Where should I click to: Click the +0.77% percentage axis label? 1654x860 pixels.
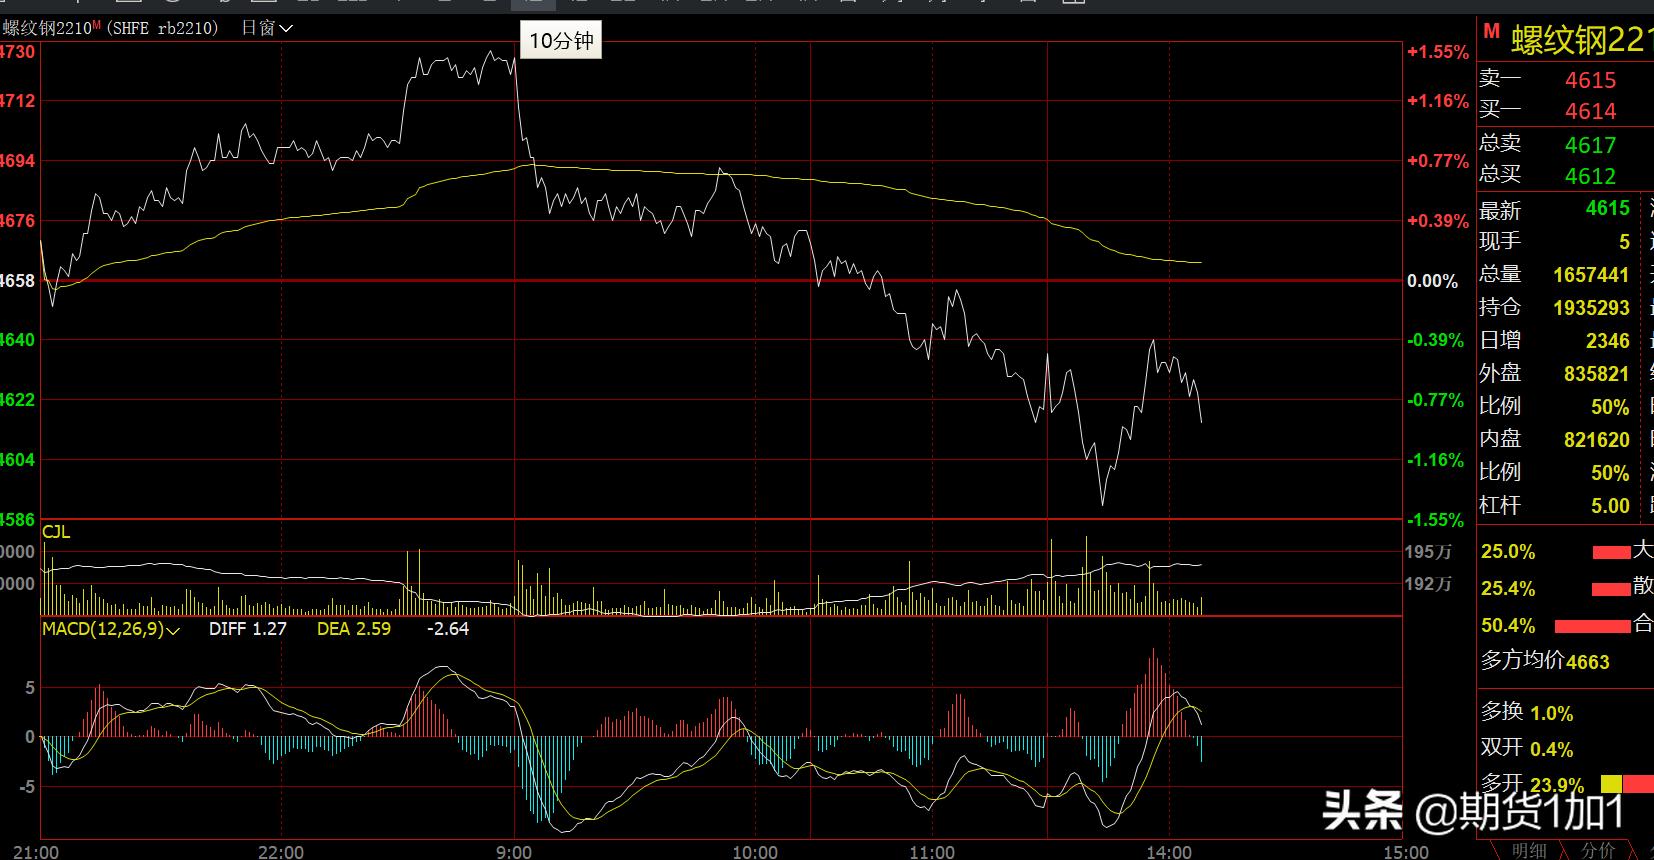pos(1438,161)
